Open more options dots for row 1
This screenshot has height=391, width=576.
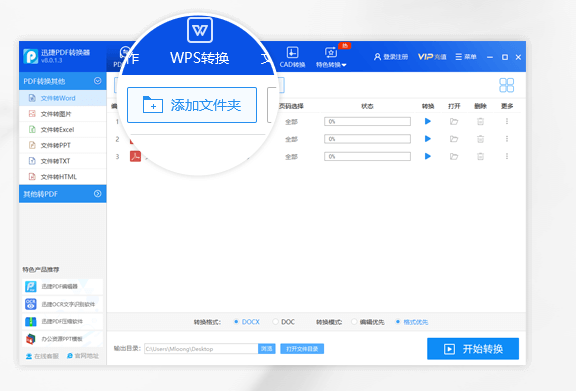507,121
